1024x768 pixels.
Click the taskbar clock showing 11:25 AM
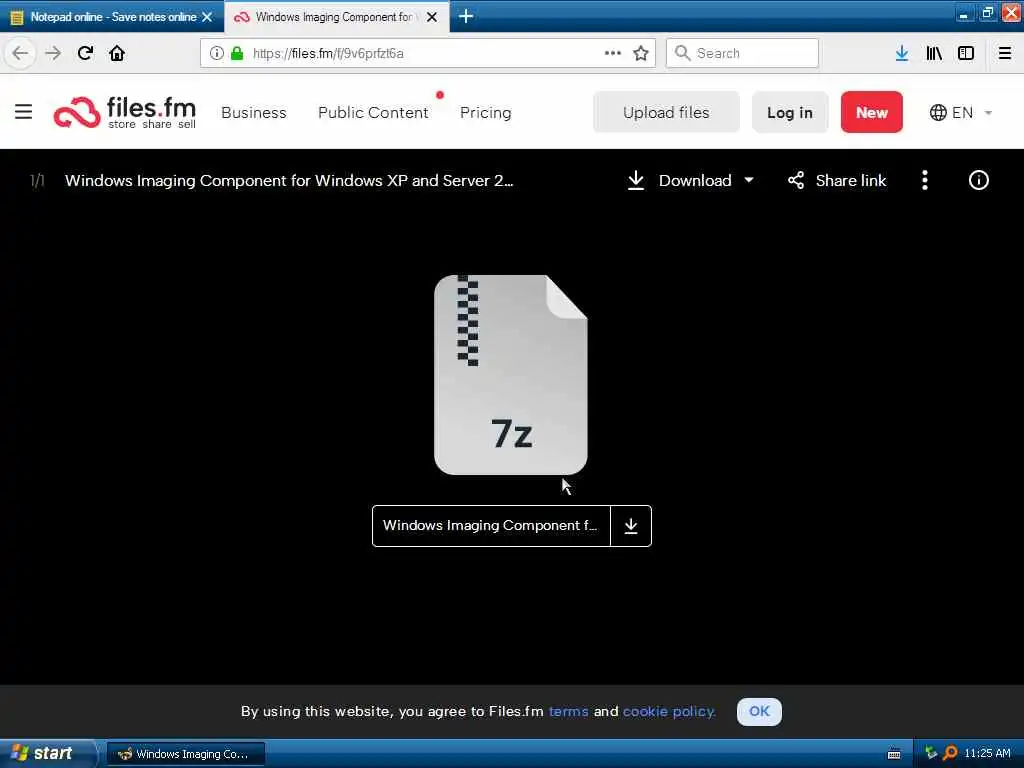point(987,753)
